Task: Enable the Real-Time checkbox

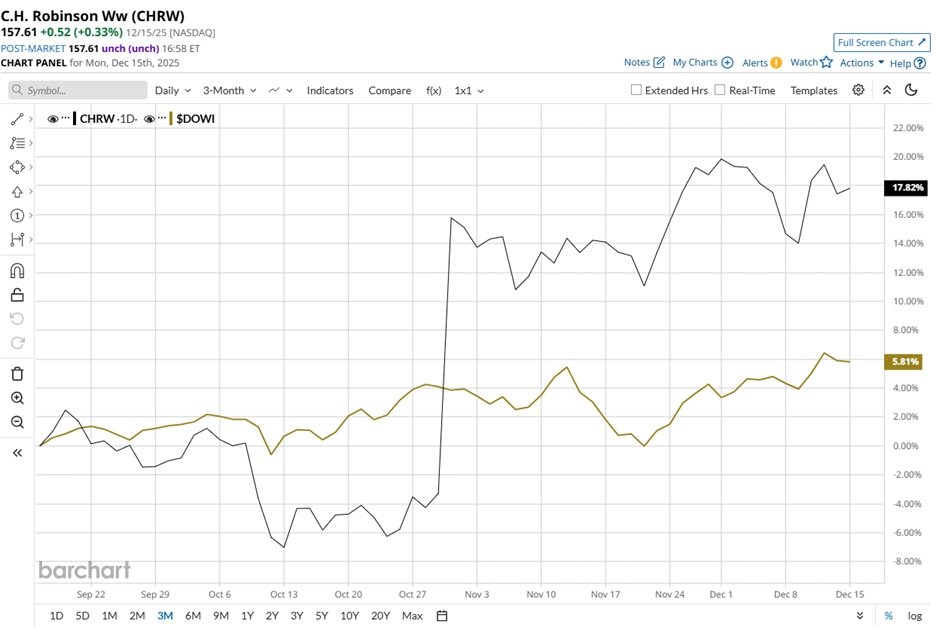Action: [720, 90]
